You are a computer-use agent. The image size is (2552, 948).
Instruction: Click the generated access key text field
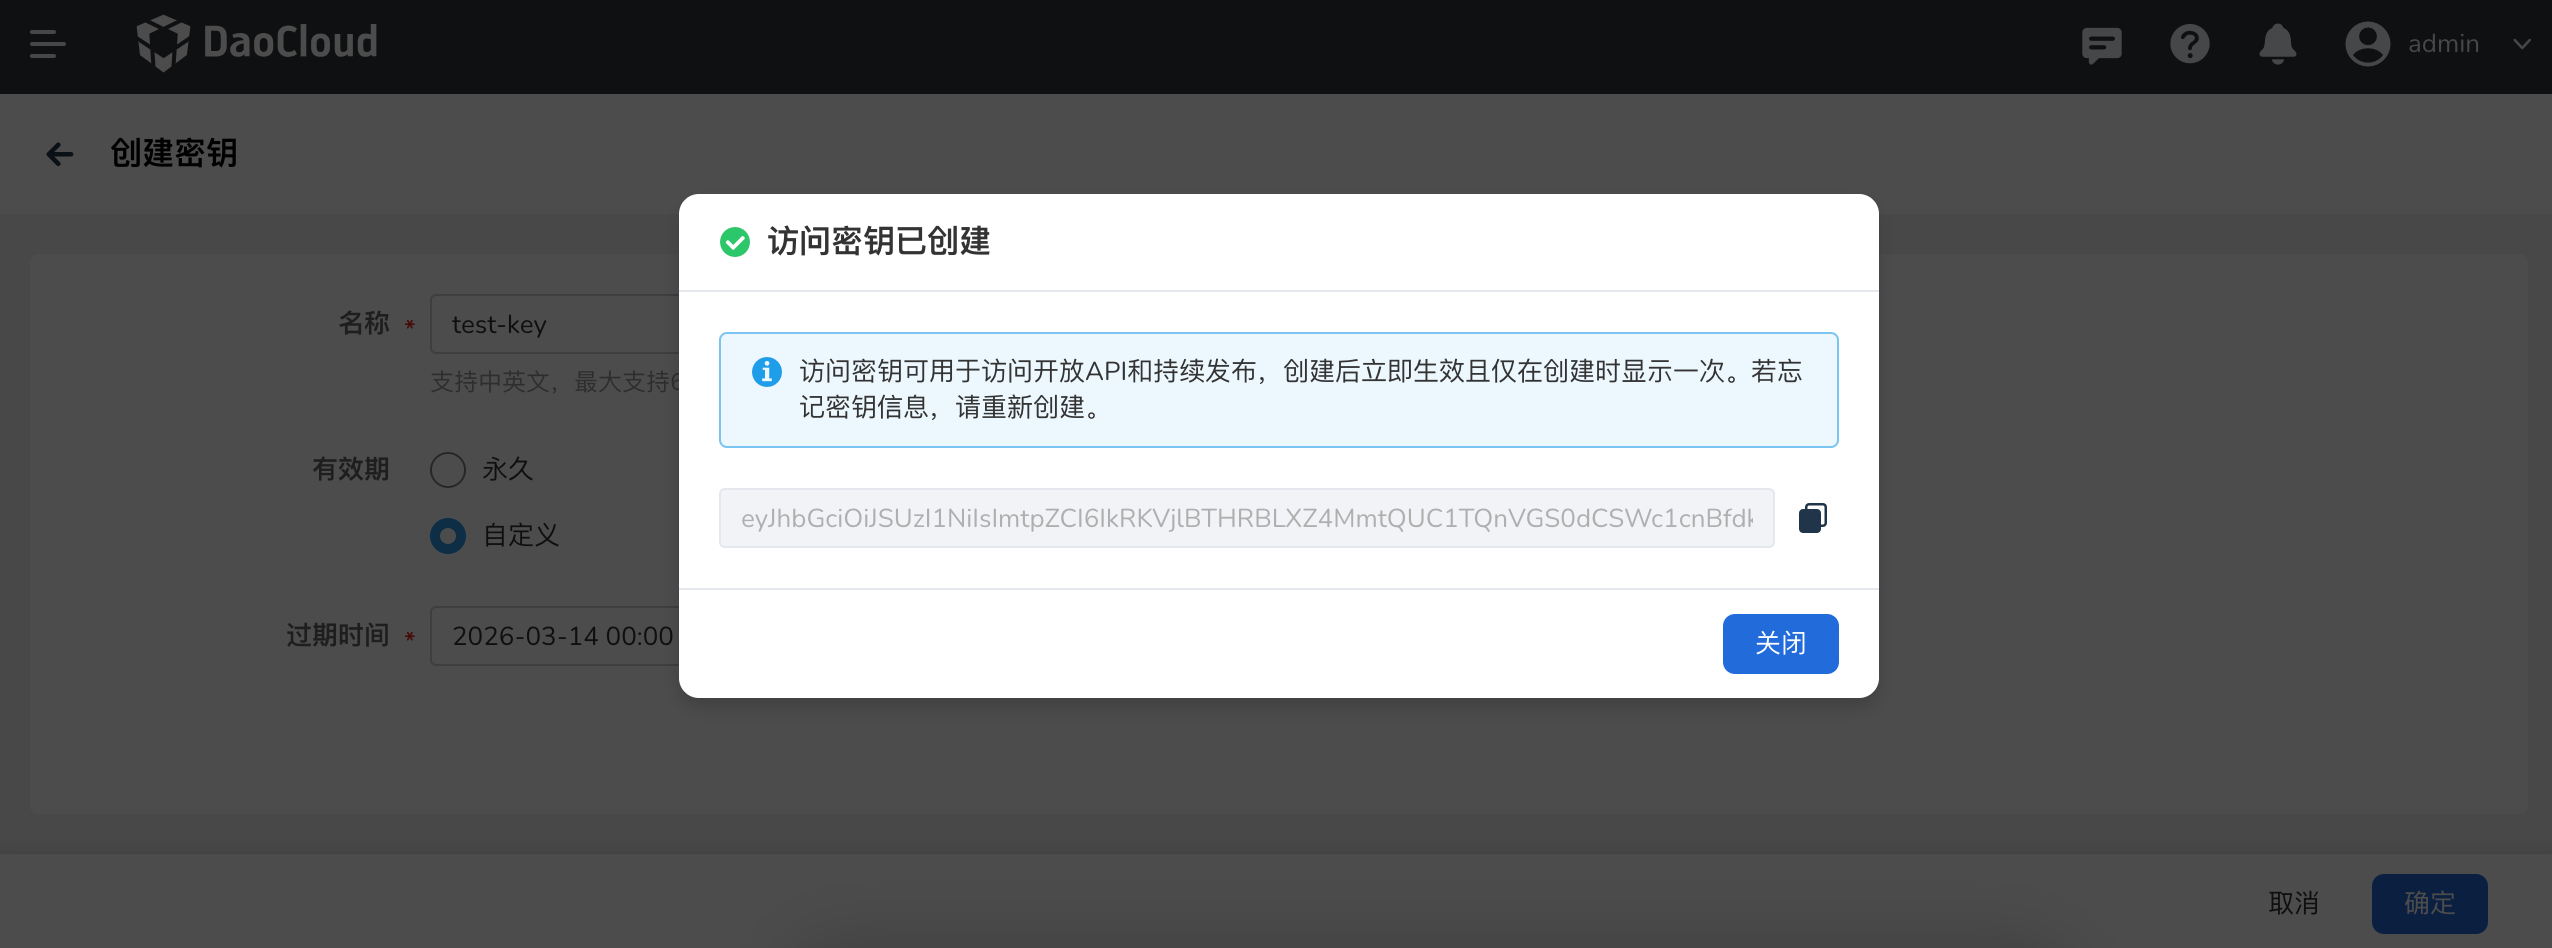(x=1246, y=518)
